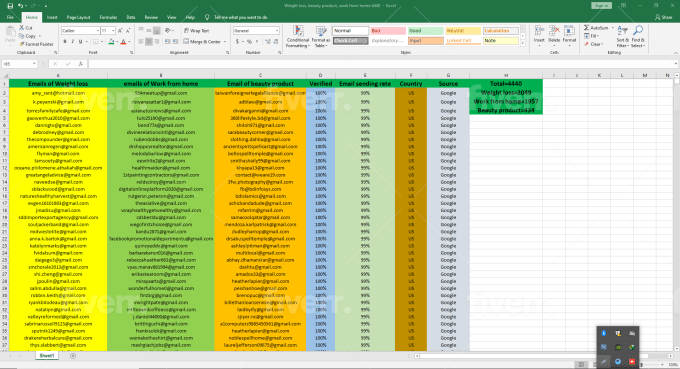Open the Font dialog launcher
The width and height of the screenshot is (680, 369).
click(131, 52)
